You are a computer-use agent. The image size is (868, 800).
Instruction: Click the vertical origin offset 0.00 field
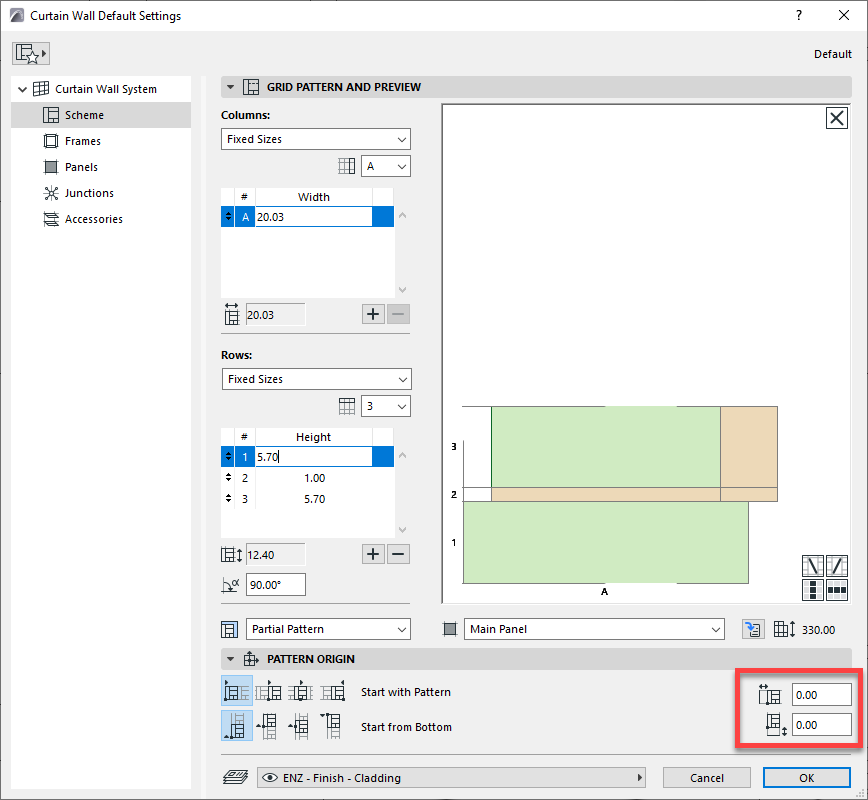click(822, 725)
